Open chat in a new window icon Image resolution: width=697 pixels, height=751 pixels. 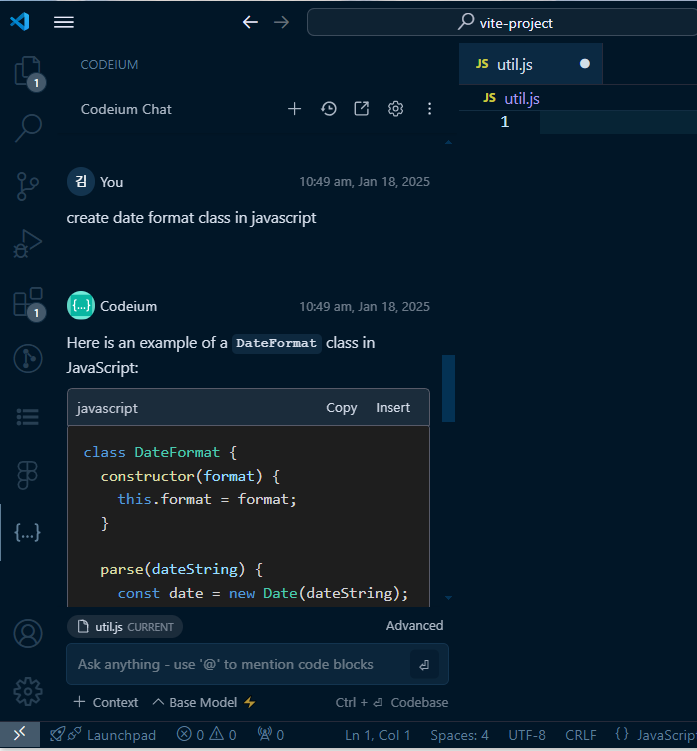362,109
